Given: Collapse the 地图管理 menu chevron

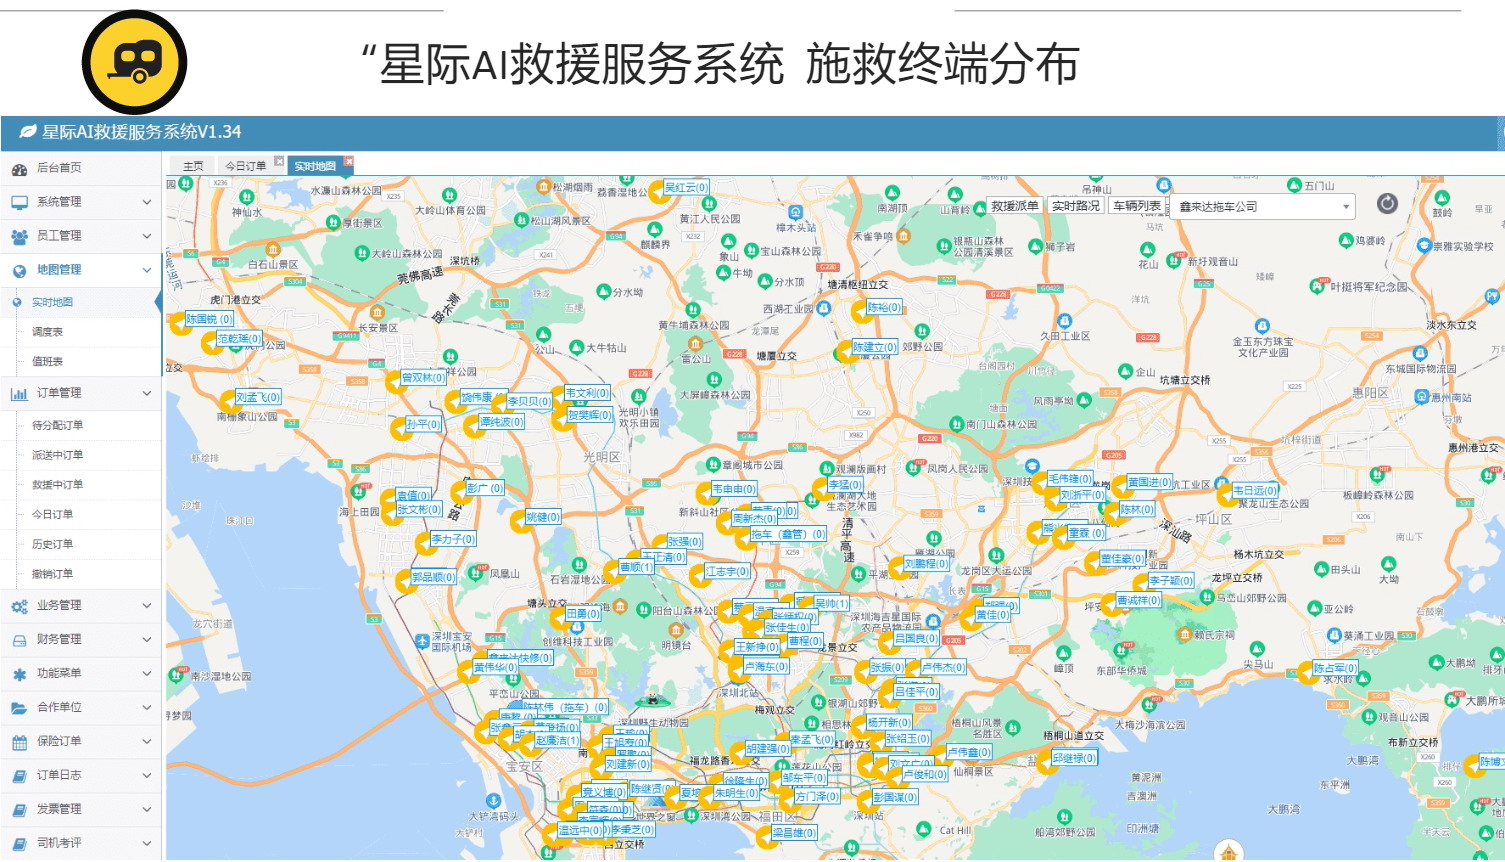Looking at the screenshot, I should click(147, 270).
